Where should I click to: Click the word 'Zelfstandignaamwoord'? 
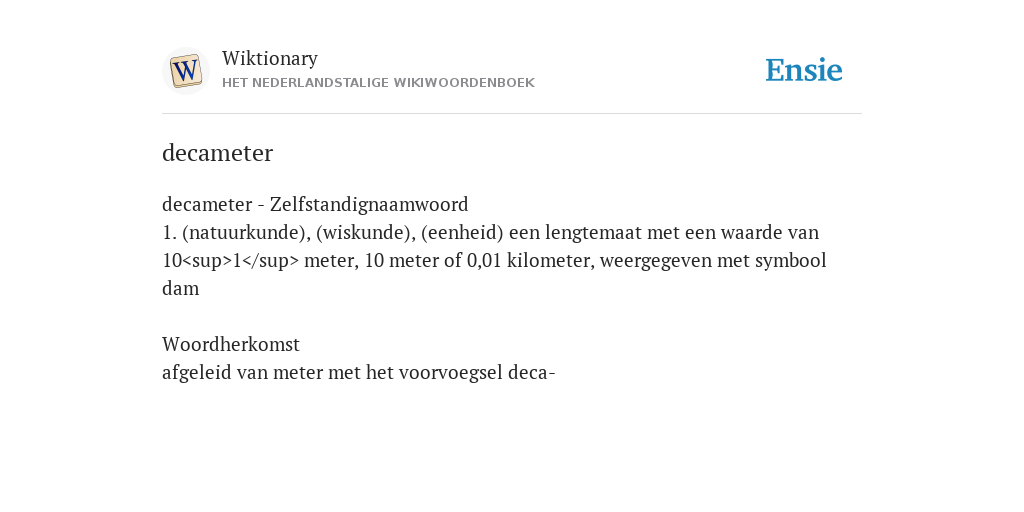click(x=369, y=204)
